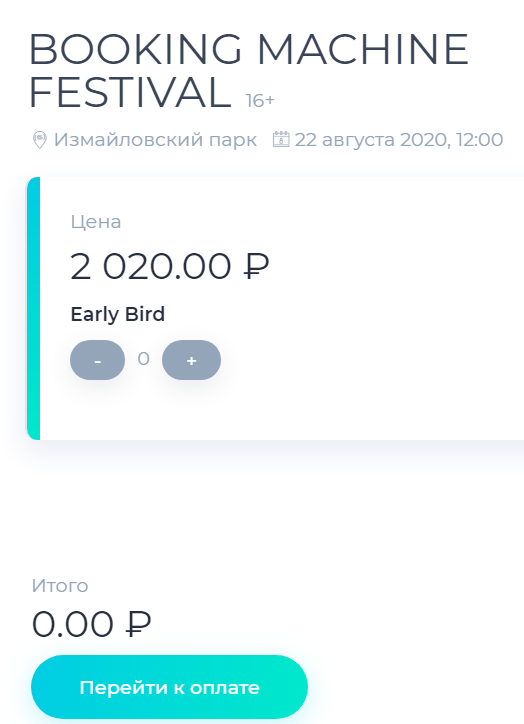
Task: Select the 2 020.00 ticket price amount
Action: point(151,266)
